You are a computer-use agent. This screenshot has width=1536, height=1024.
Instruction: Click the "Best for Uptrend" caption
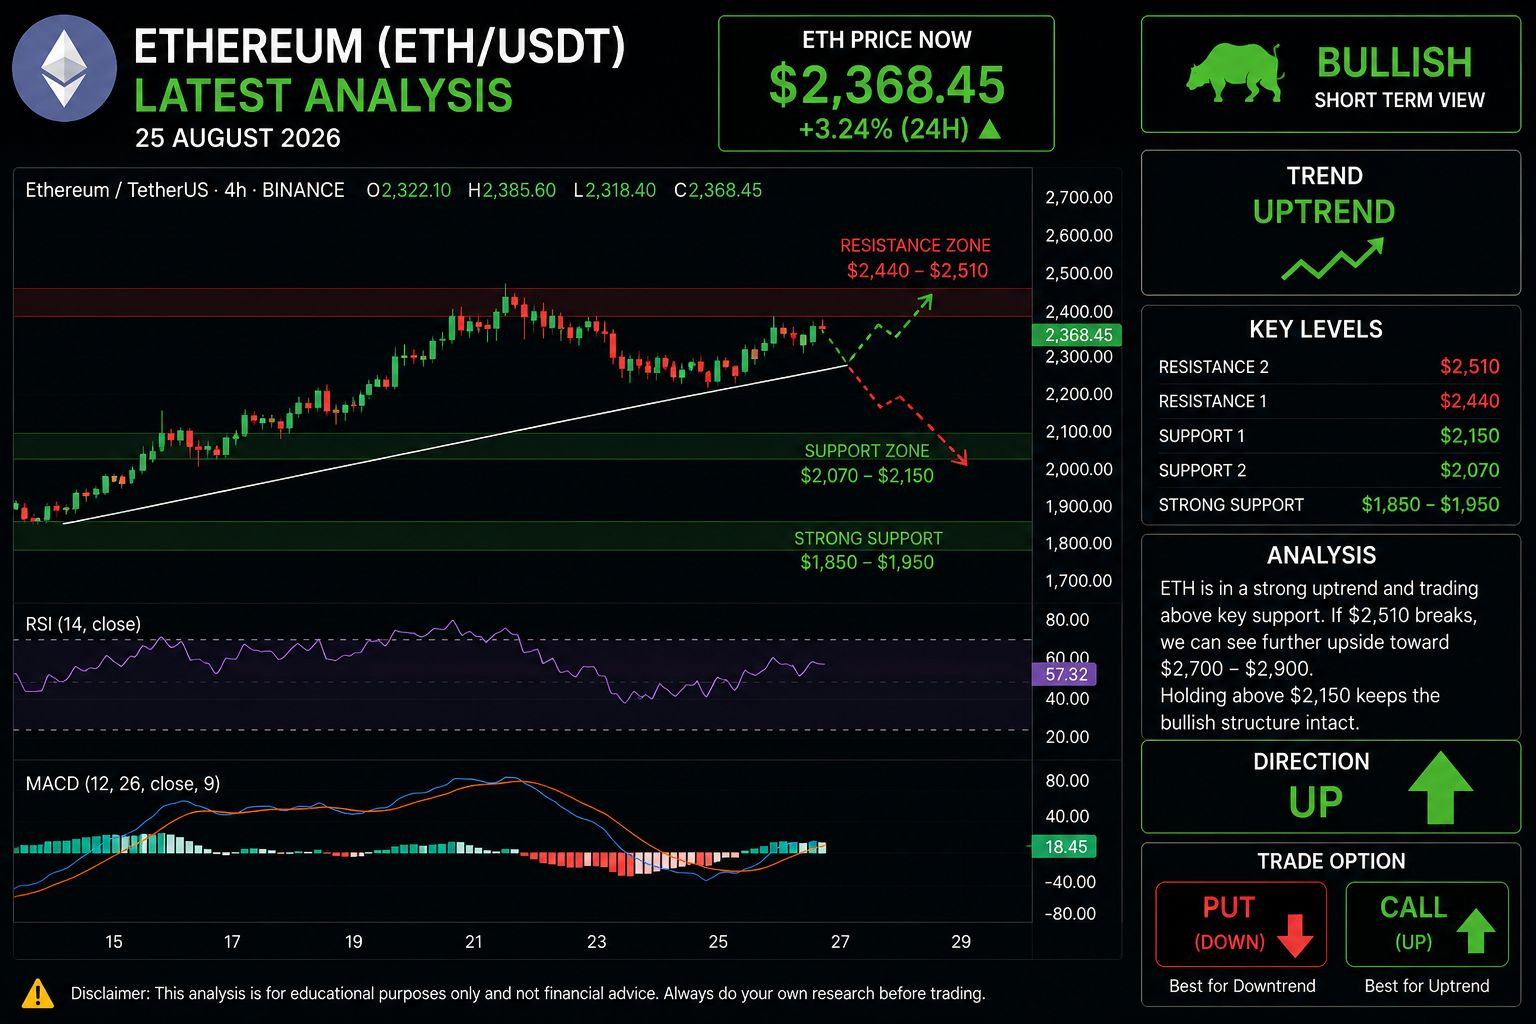(x=1427, y=986)
